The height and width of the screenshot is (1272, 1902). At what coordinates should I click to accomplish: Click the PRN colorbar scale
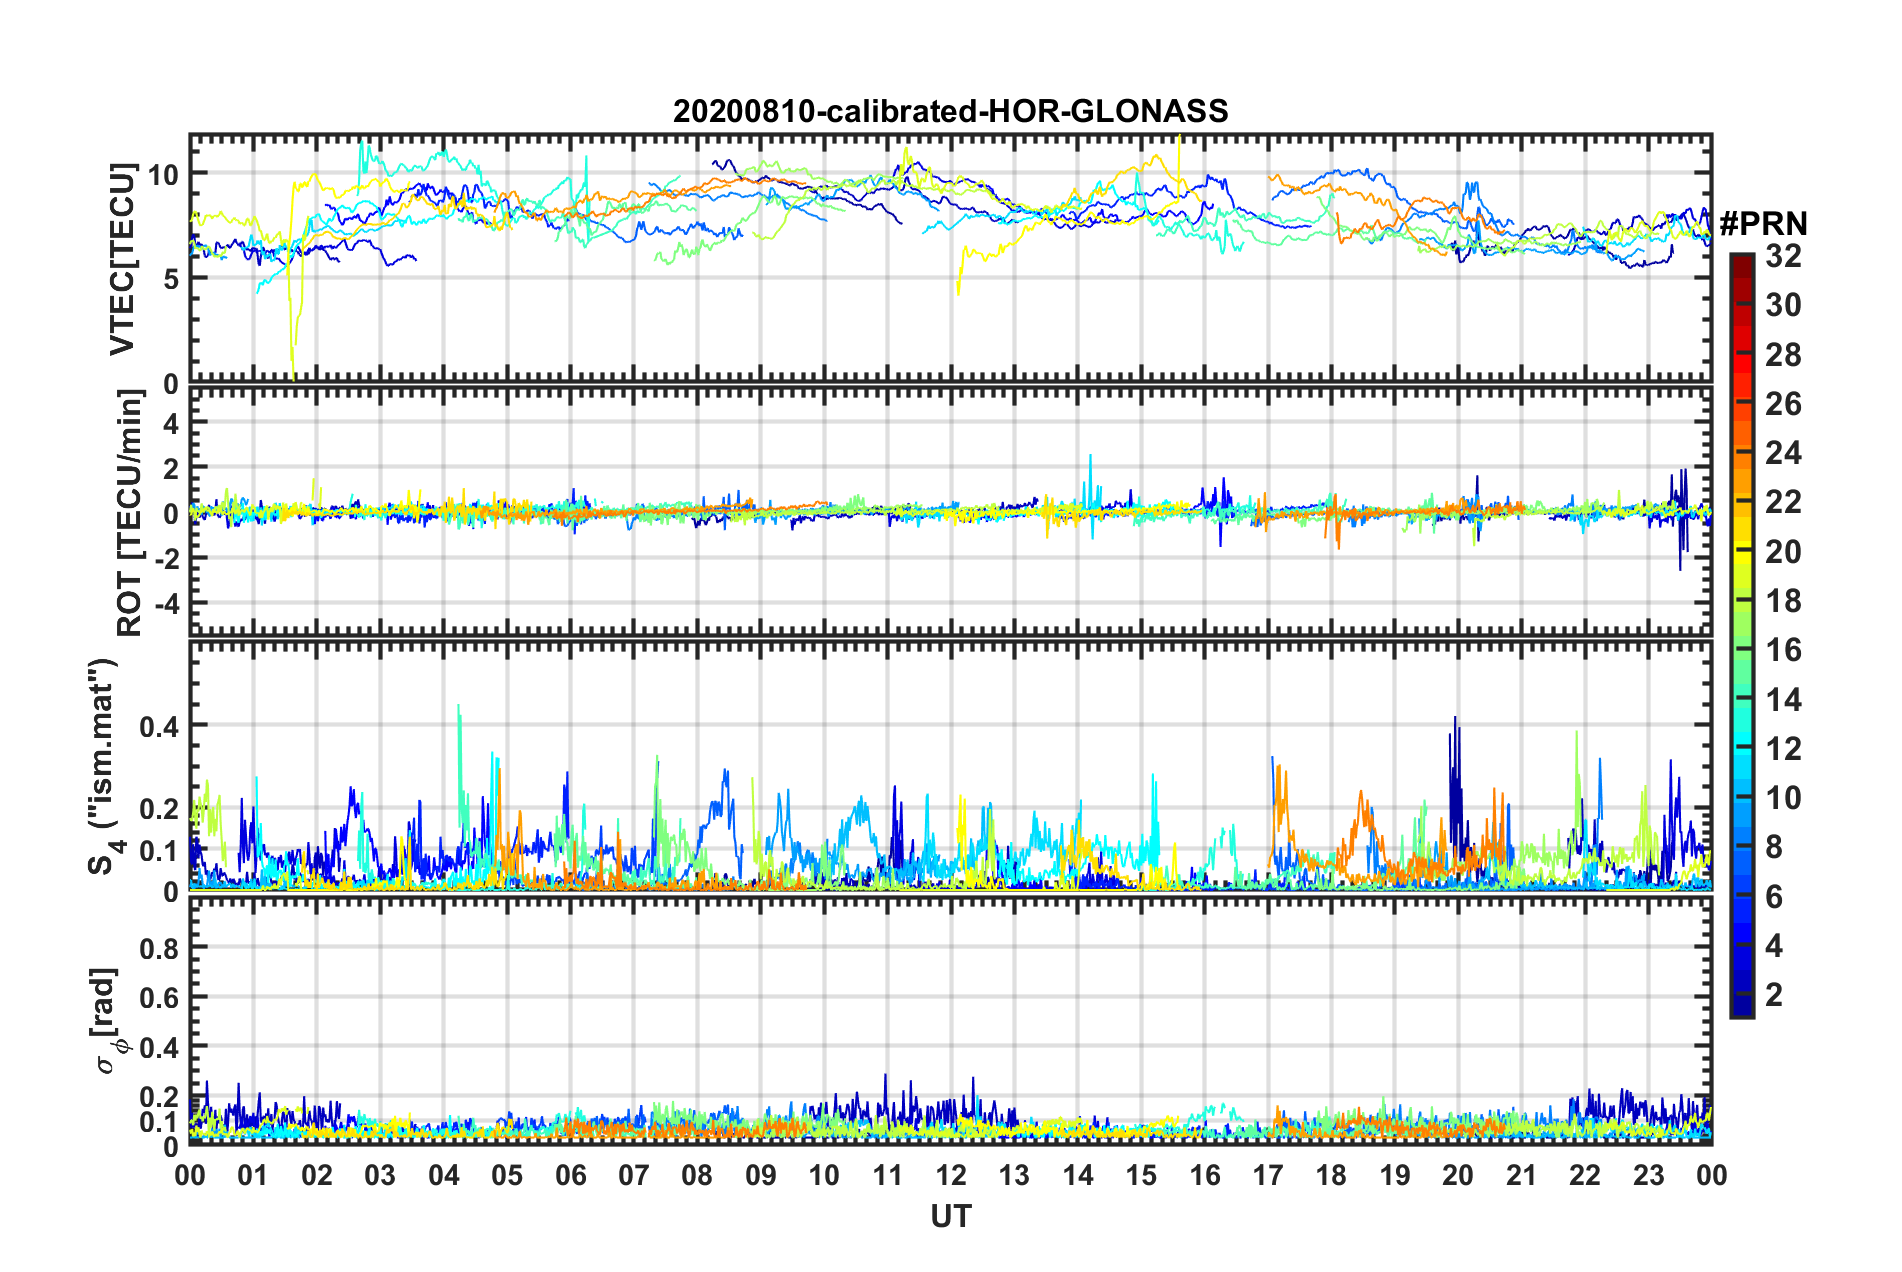(1741, 635)
